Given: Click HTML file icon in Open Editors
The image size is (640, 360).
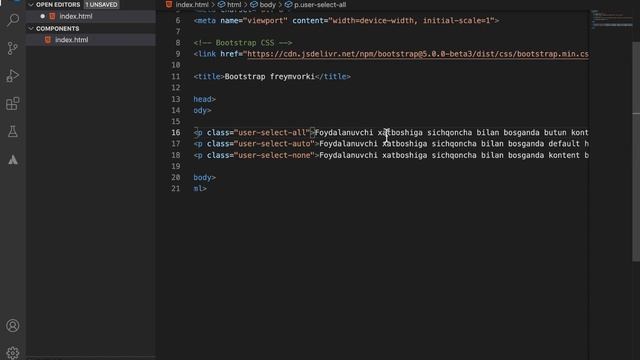Looking at the screenshot, I should pos(52,16).
